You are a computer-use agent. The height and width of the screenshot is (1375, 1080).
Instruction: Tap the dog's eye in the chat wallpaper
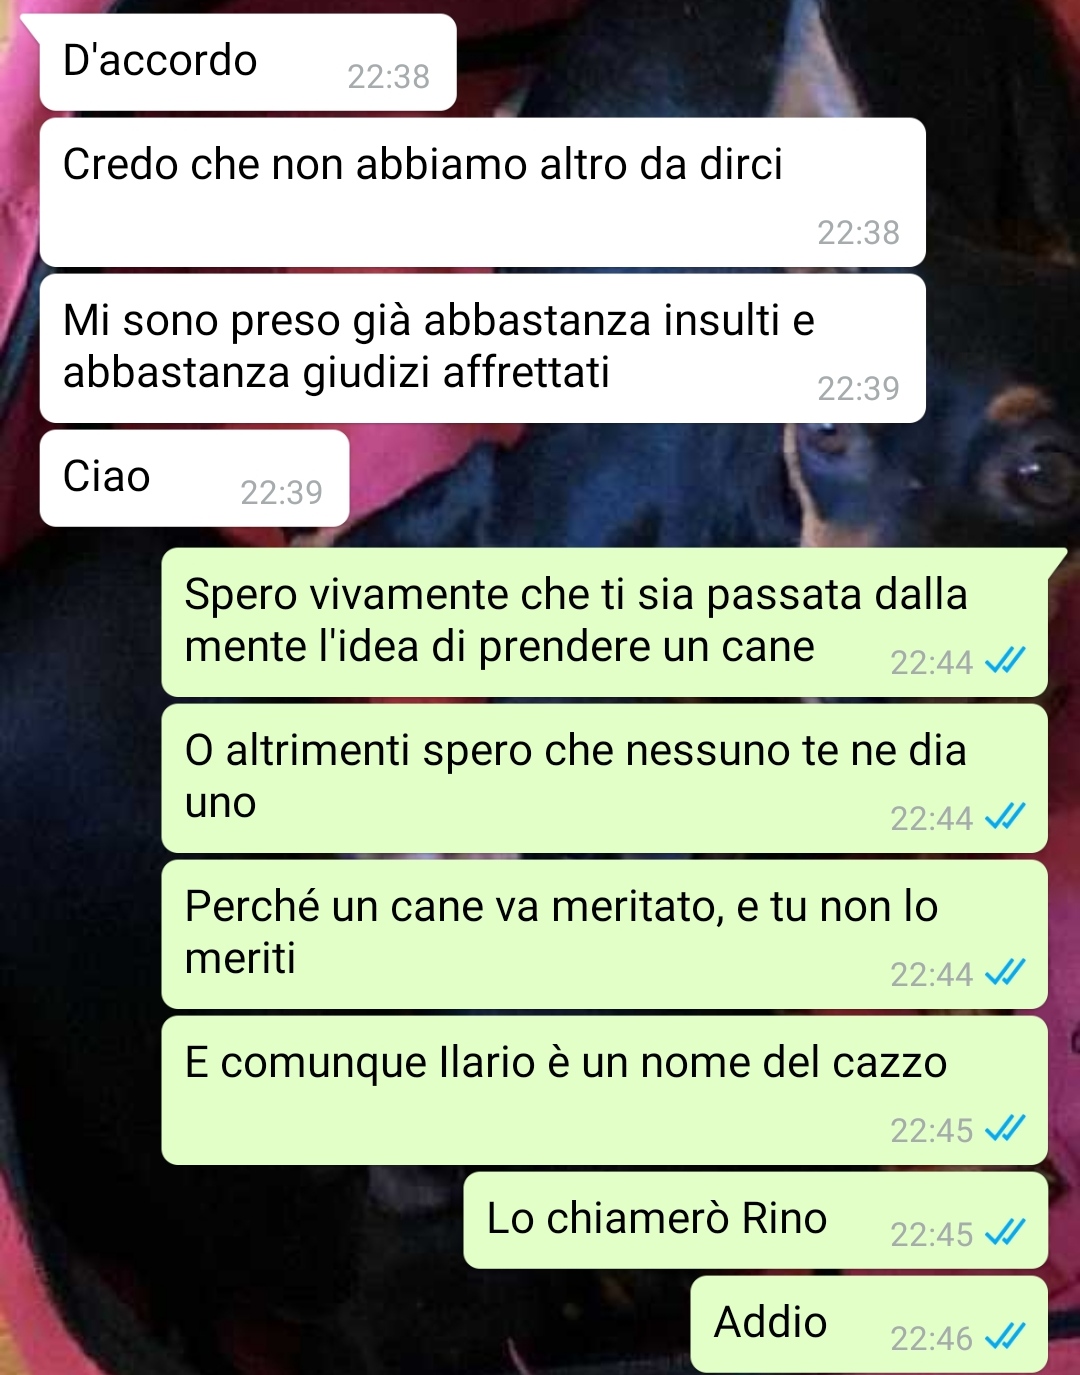1030,476
